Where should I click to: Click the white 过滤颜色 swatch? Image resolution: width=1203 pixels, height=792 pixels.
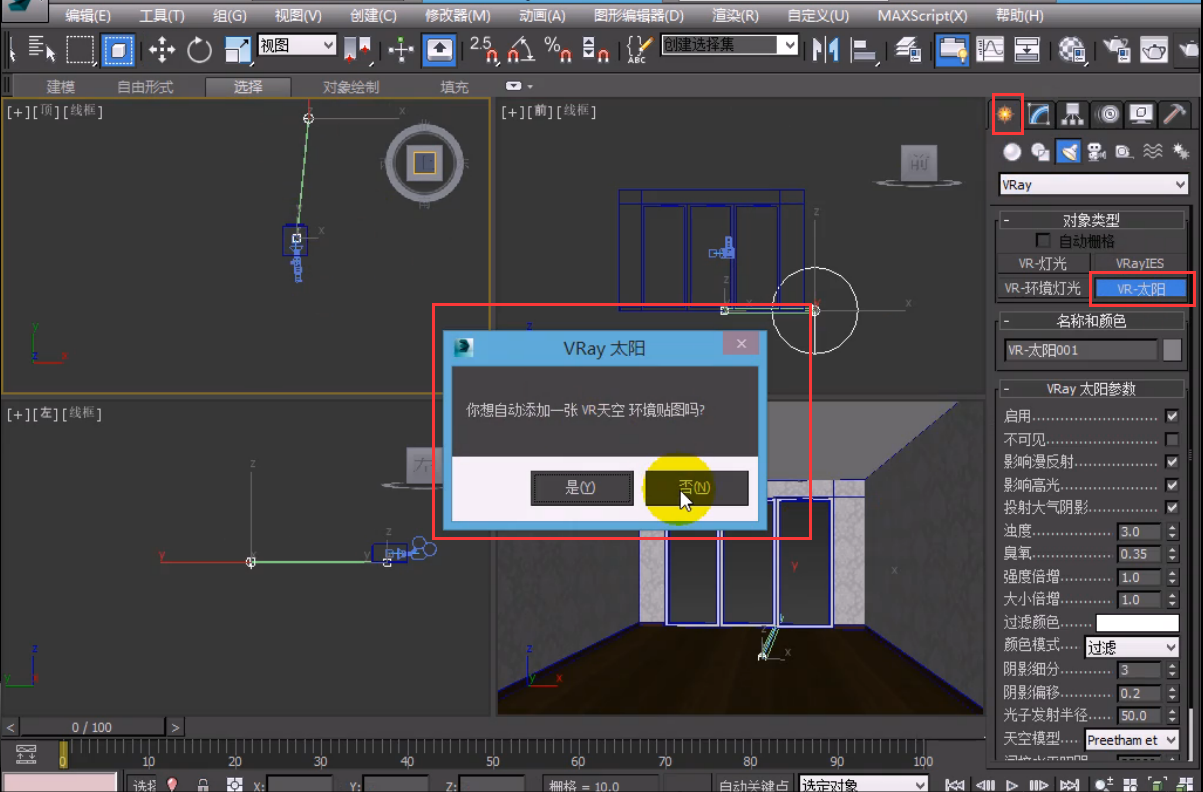tap(1137, 623)
